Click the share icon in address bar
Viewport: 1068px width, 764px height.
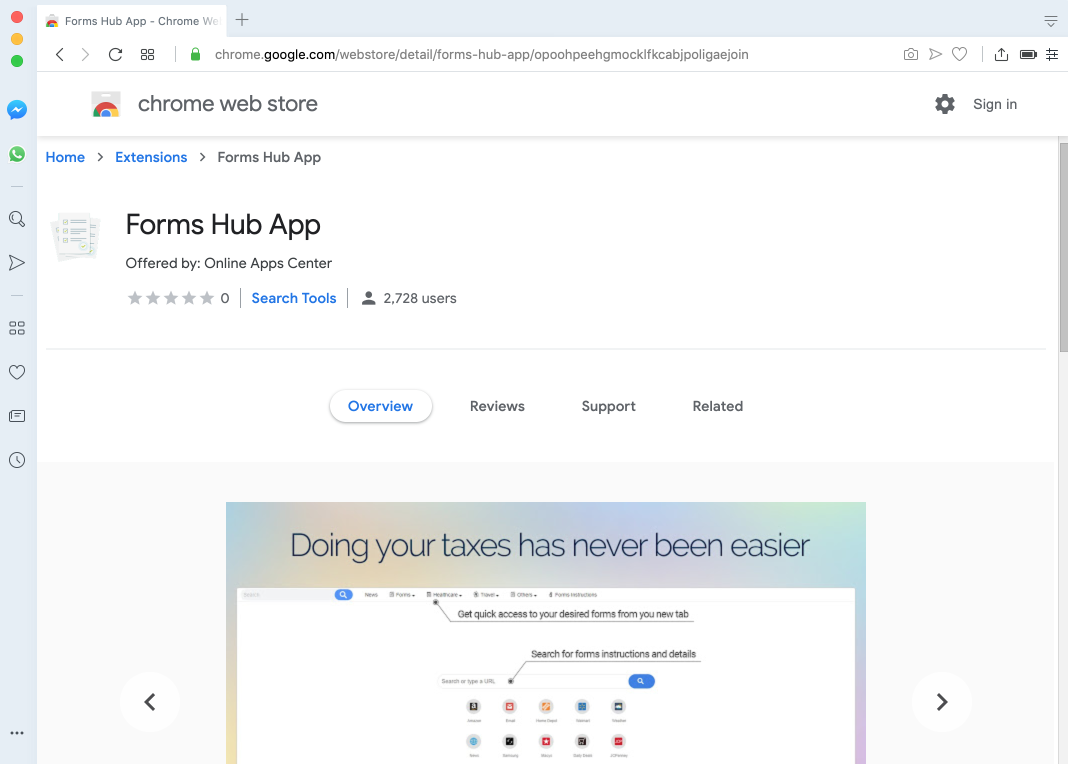[1001, 55]
